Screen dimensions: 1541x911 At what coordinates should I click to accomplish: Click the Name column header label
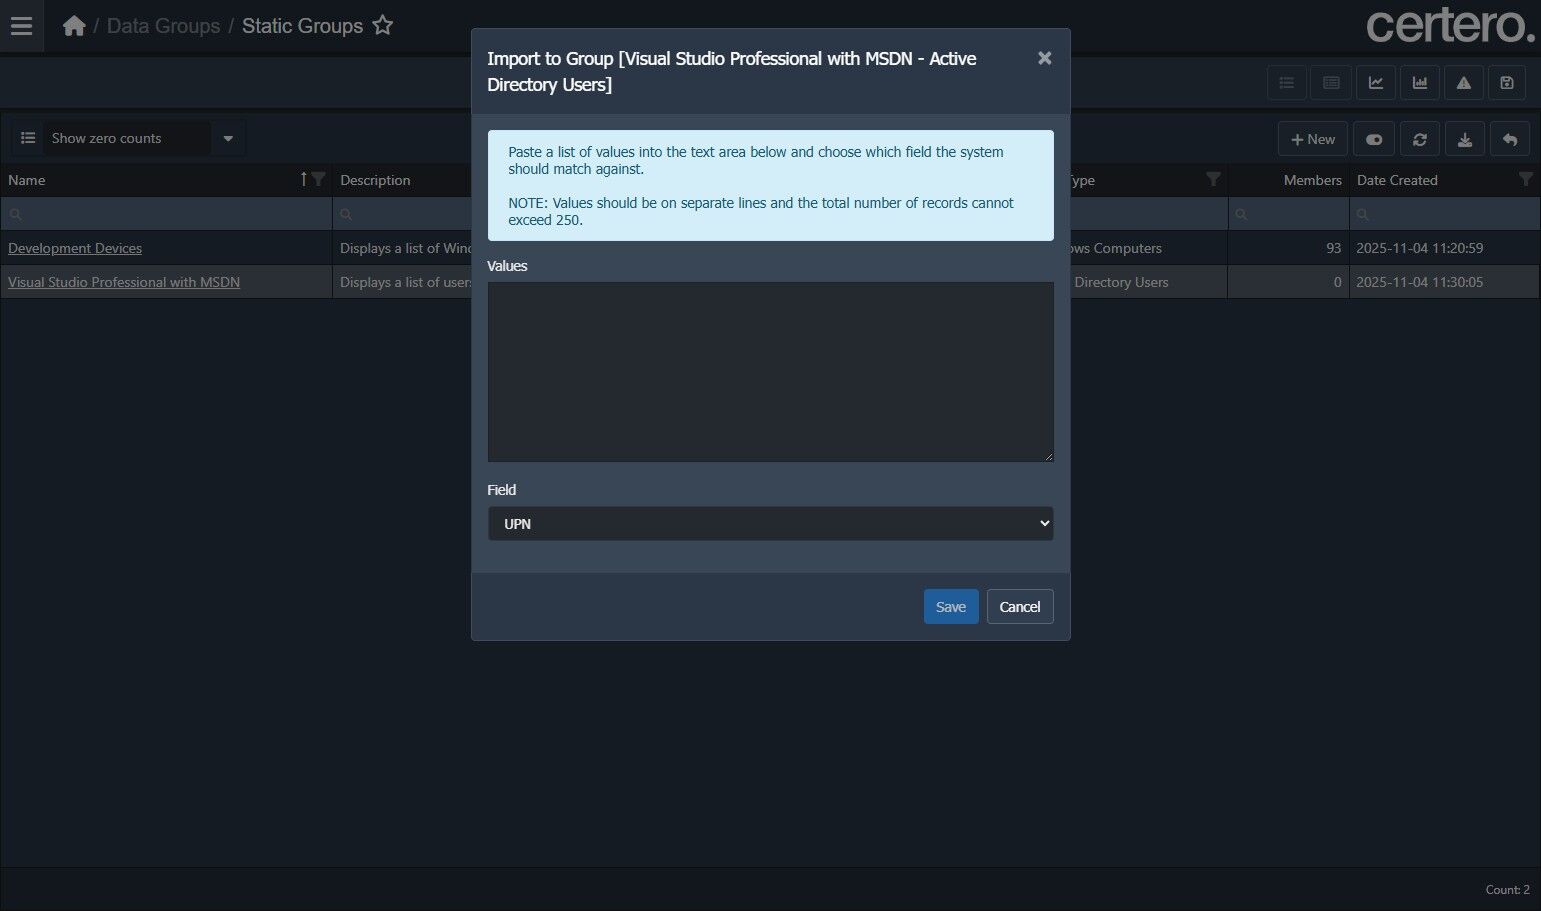(27, 180)
